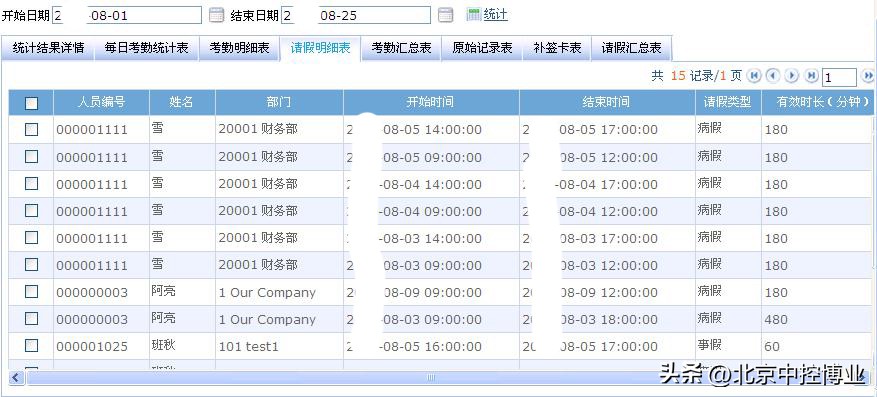Image resolution: width=877 pixels, height=397 pixels.
Task: Tick checkbox for 阿亮 row starting 08-09 09:00:00
Action: (x=31, y=291)
